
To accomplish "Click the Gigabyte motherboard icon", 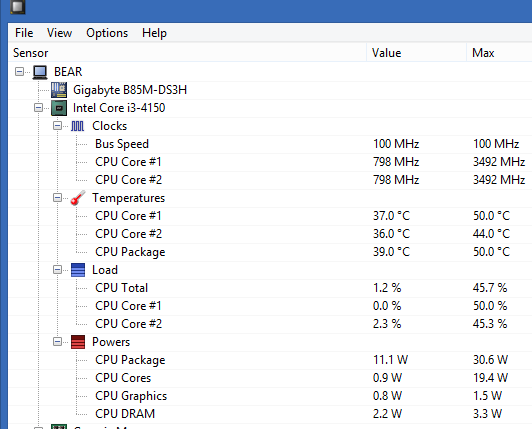I will point(59,90).
